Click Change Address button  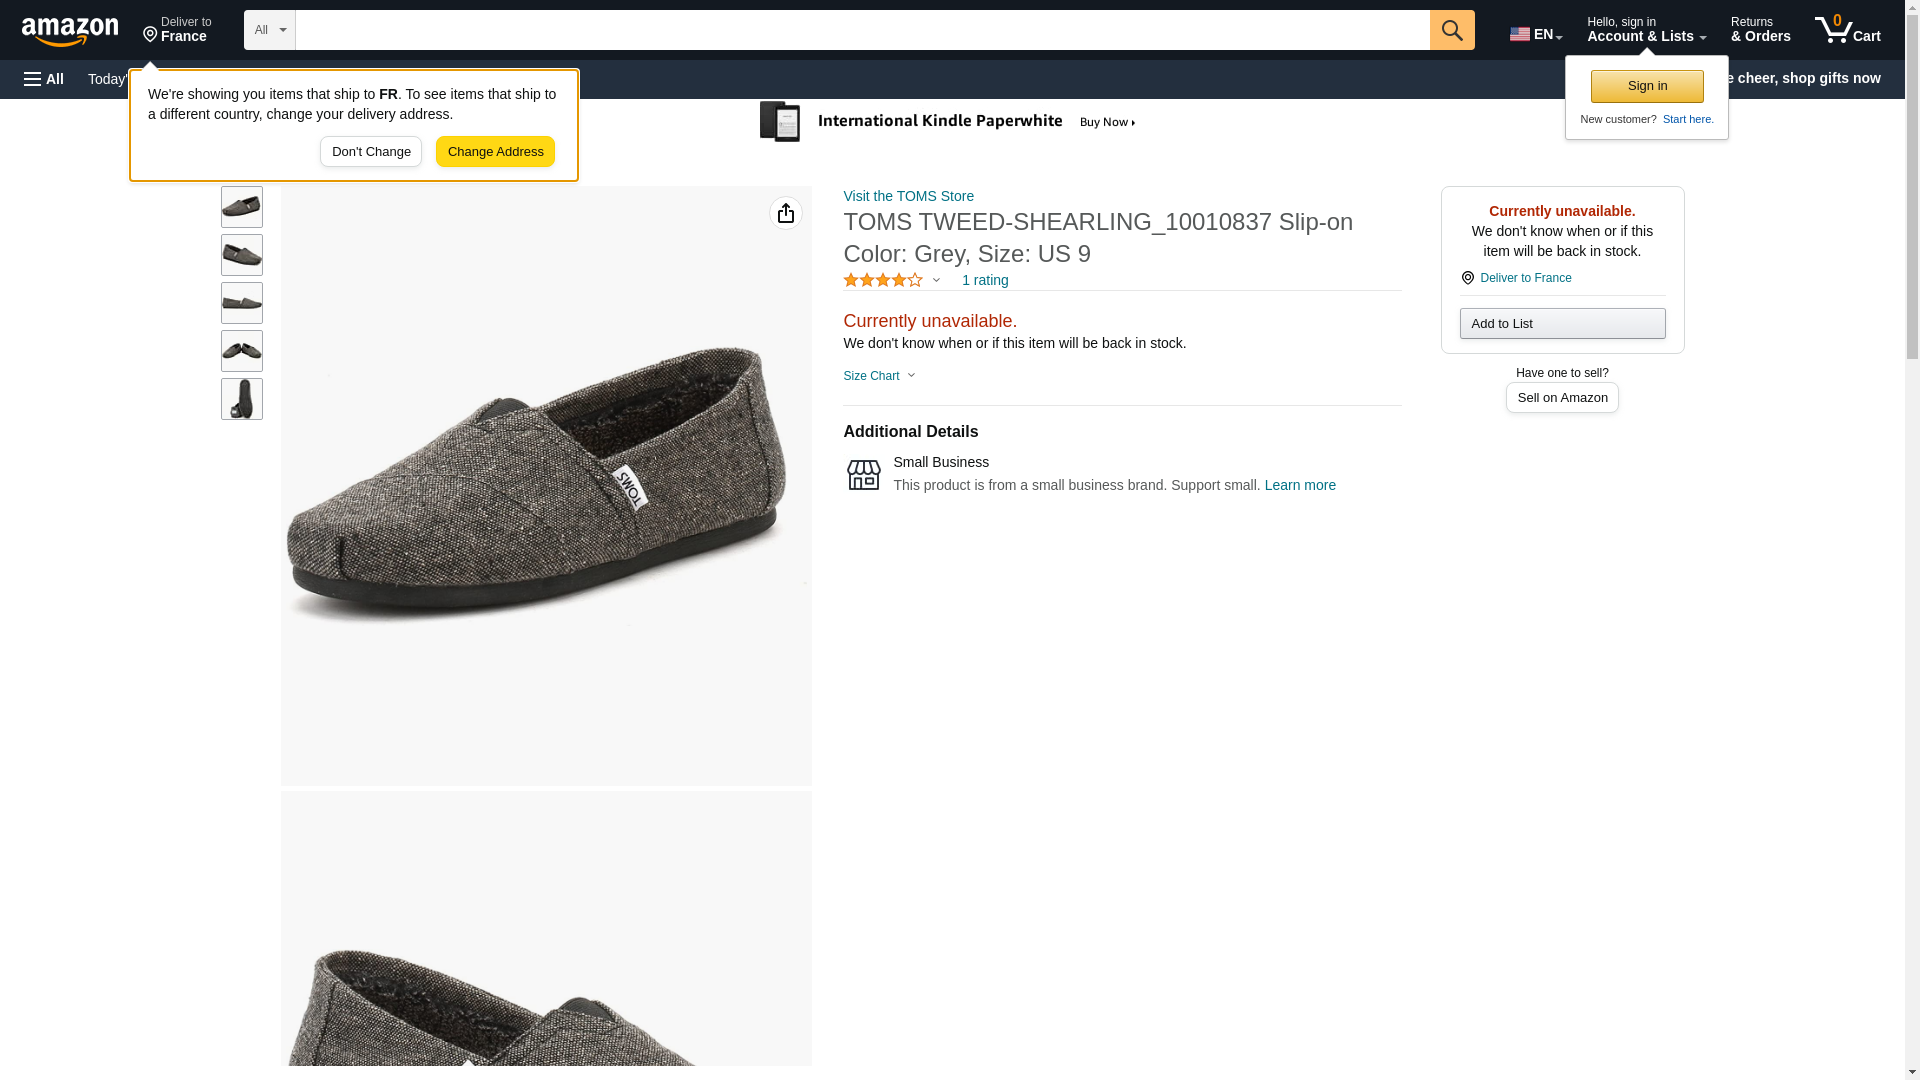click(495, 152)
